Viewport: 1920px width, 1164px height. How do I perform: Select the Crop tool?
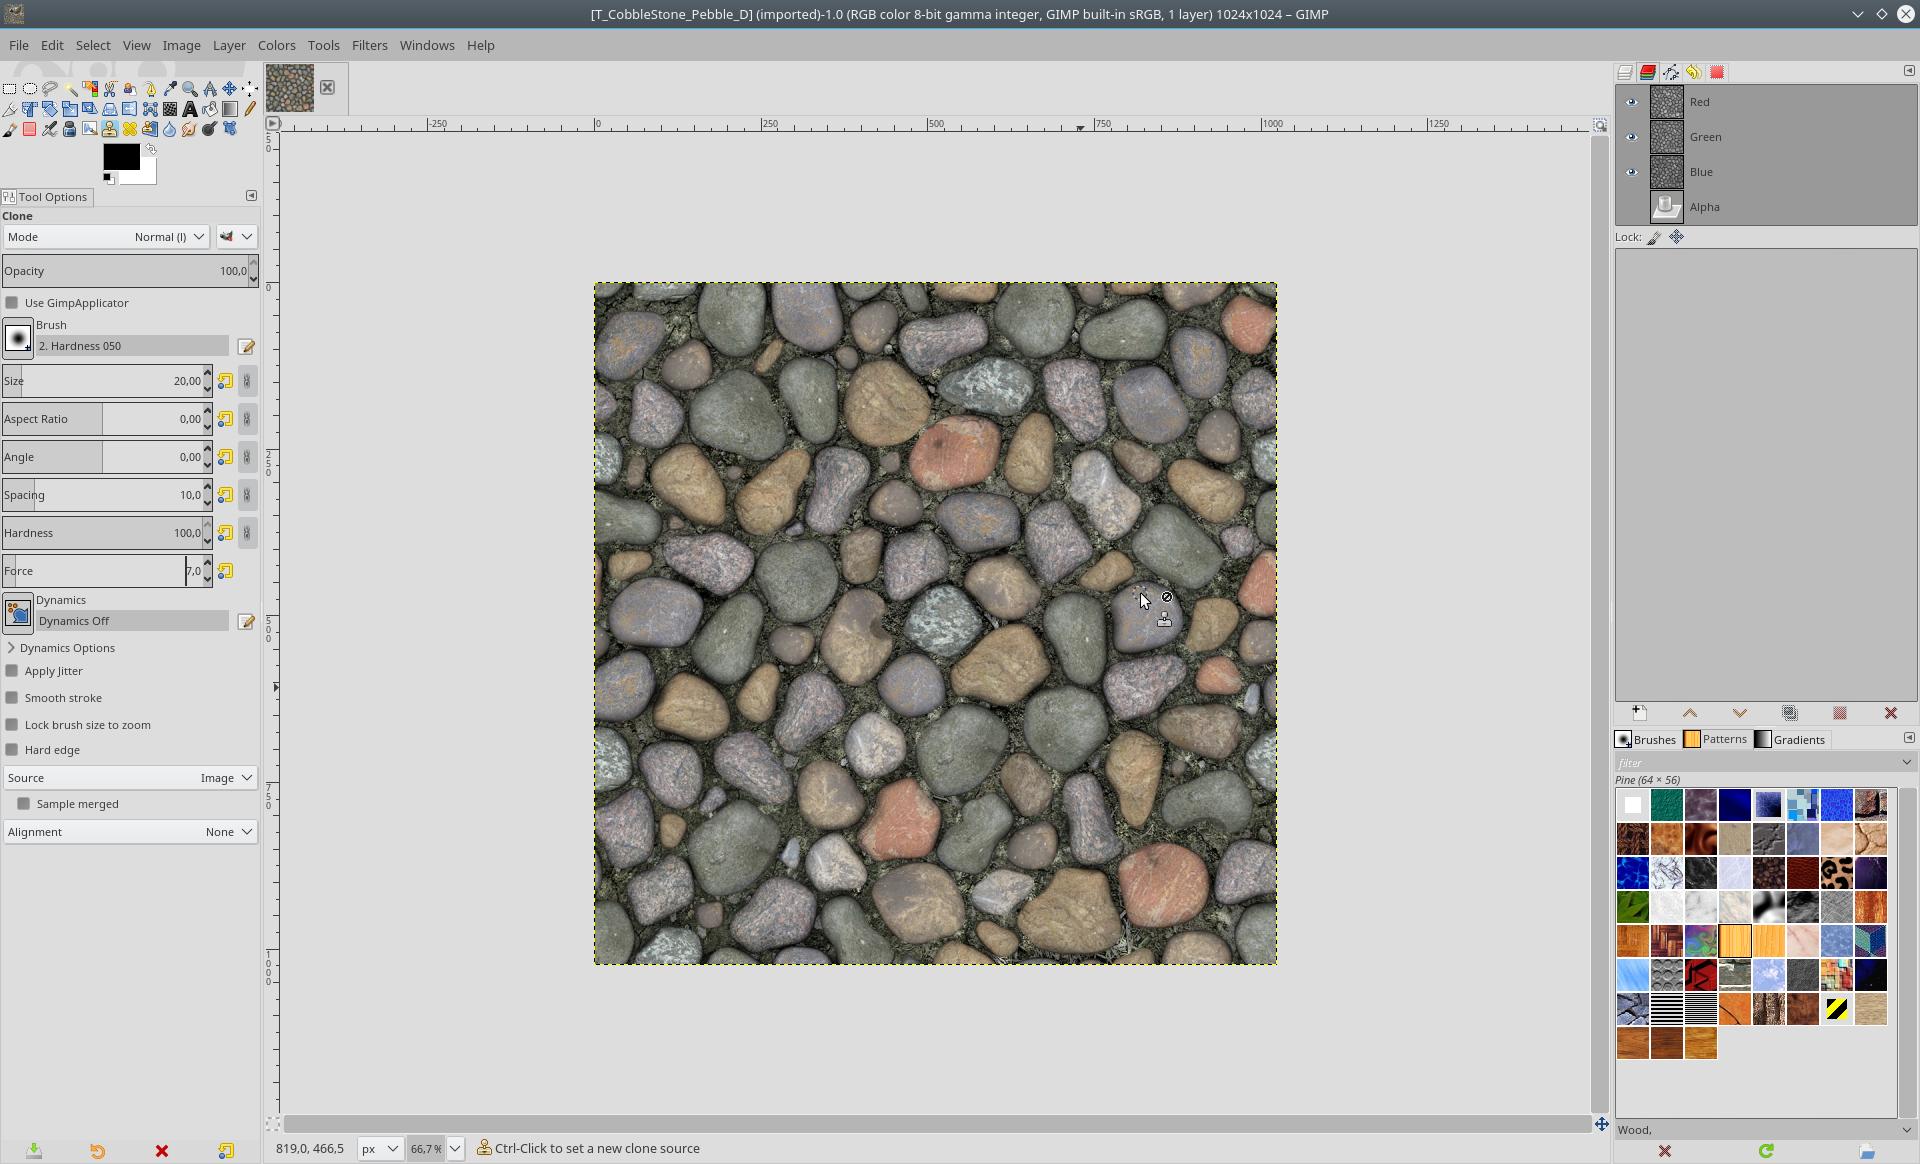(x=10, y=109)
